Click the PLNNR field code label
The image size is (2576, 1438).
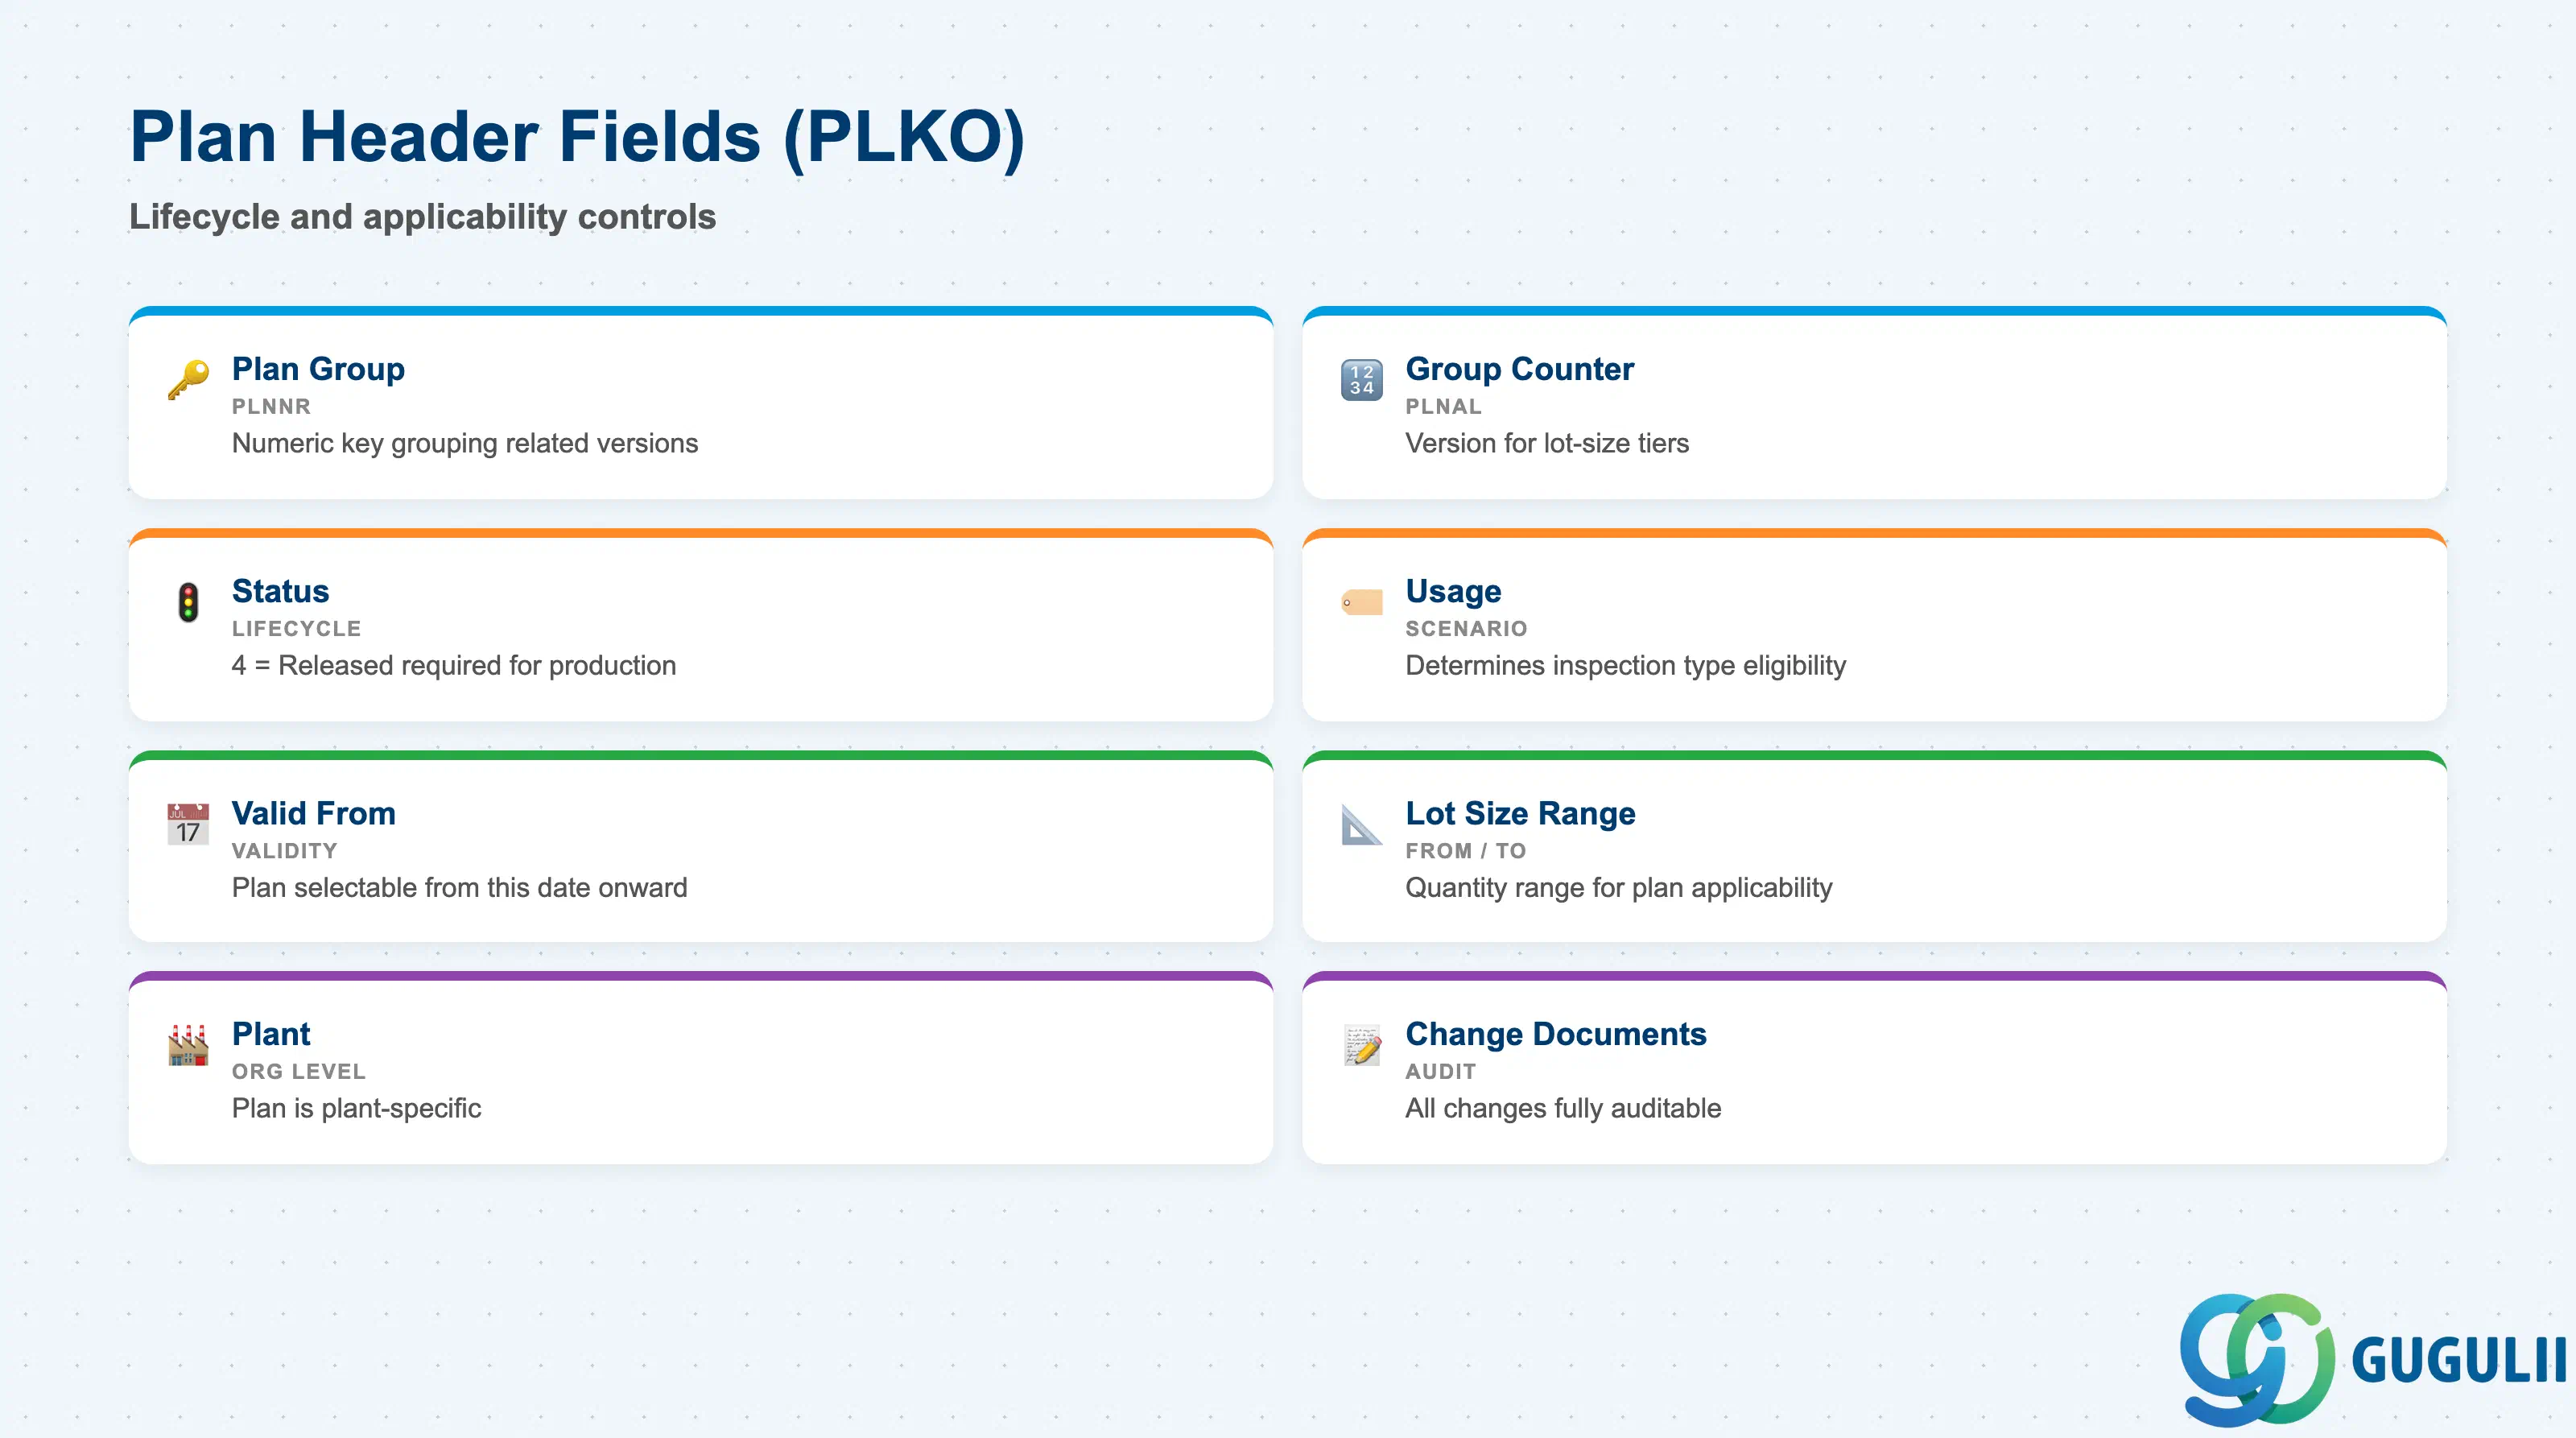click(x=271, y=407)
